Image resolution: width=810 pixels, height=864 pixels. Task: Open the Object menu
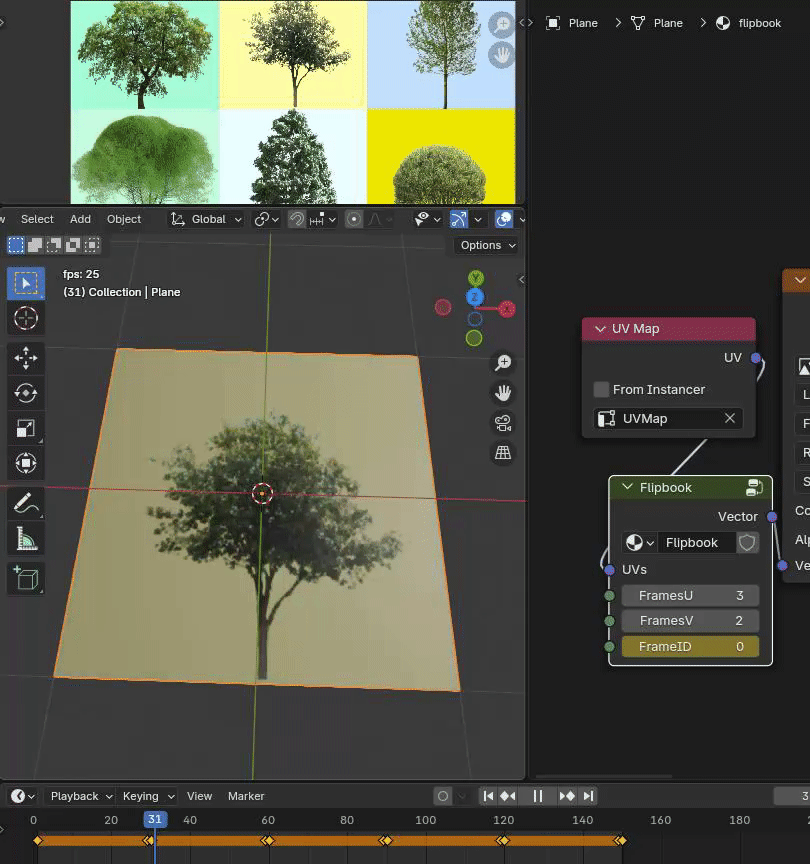[x=124, y=219]
